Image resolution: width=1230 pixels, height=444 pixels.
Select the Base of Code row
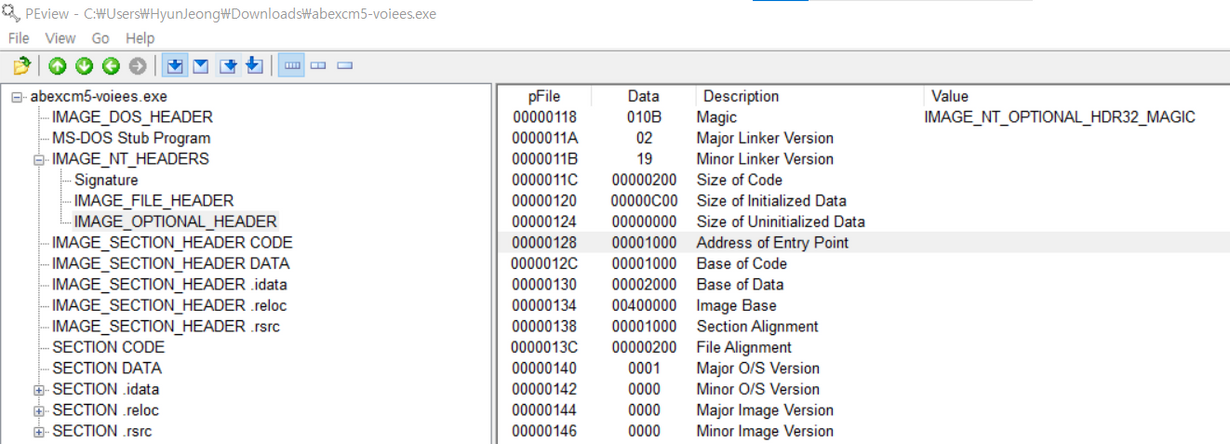coord(864,264)
